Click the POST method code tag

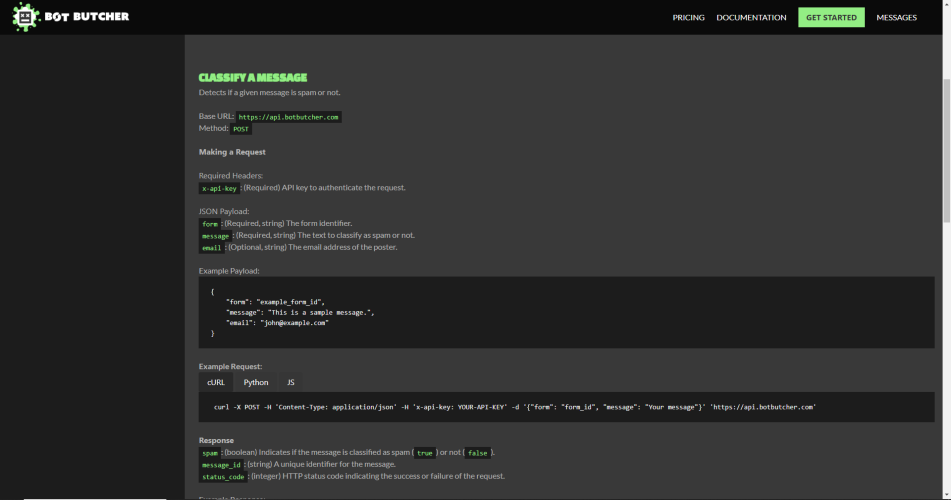(x=241, y=129)
